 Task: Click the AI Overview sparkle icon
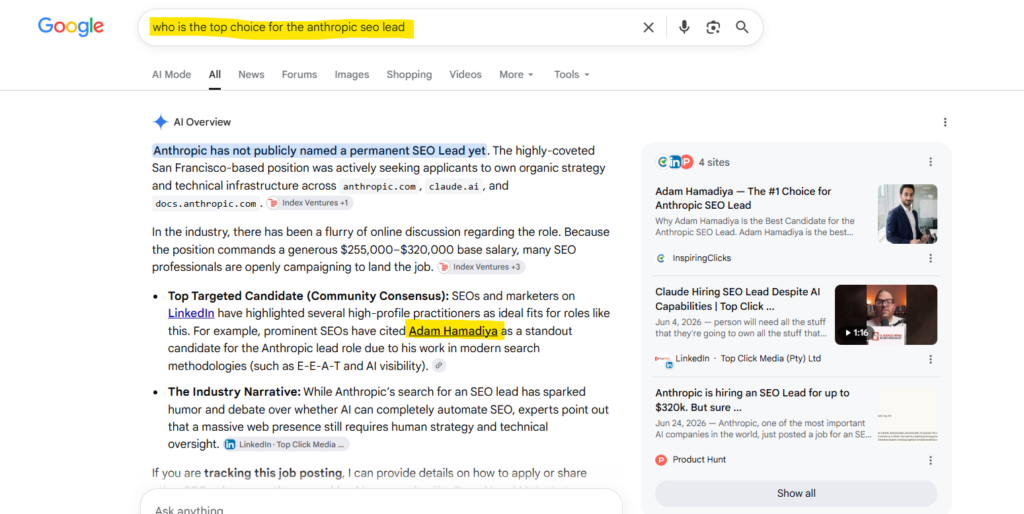click(x=160, y=122)
